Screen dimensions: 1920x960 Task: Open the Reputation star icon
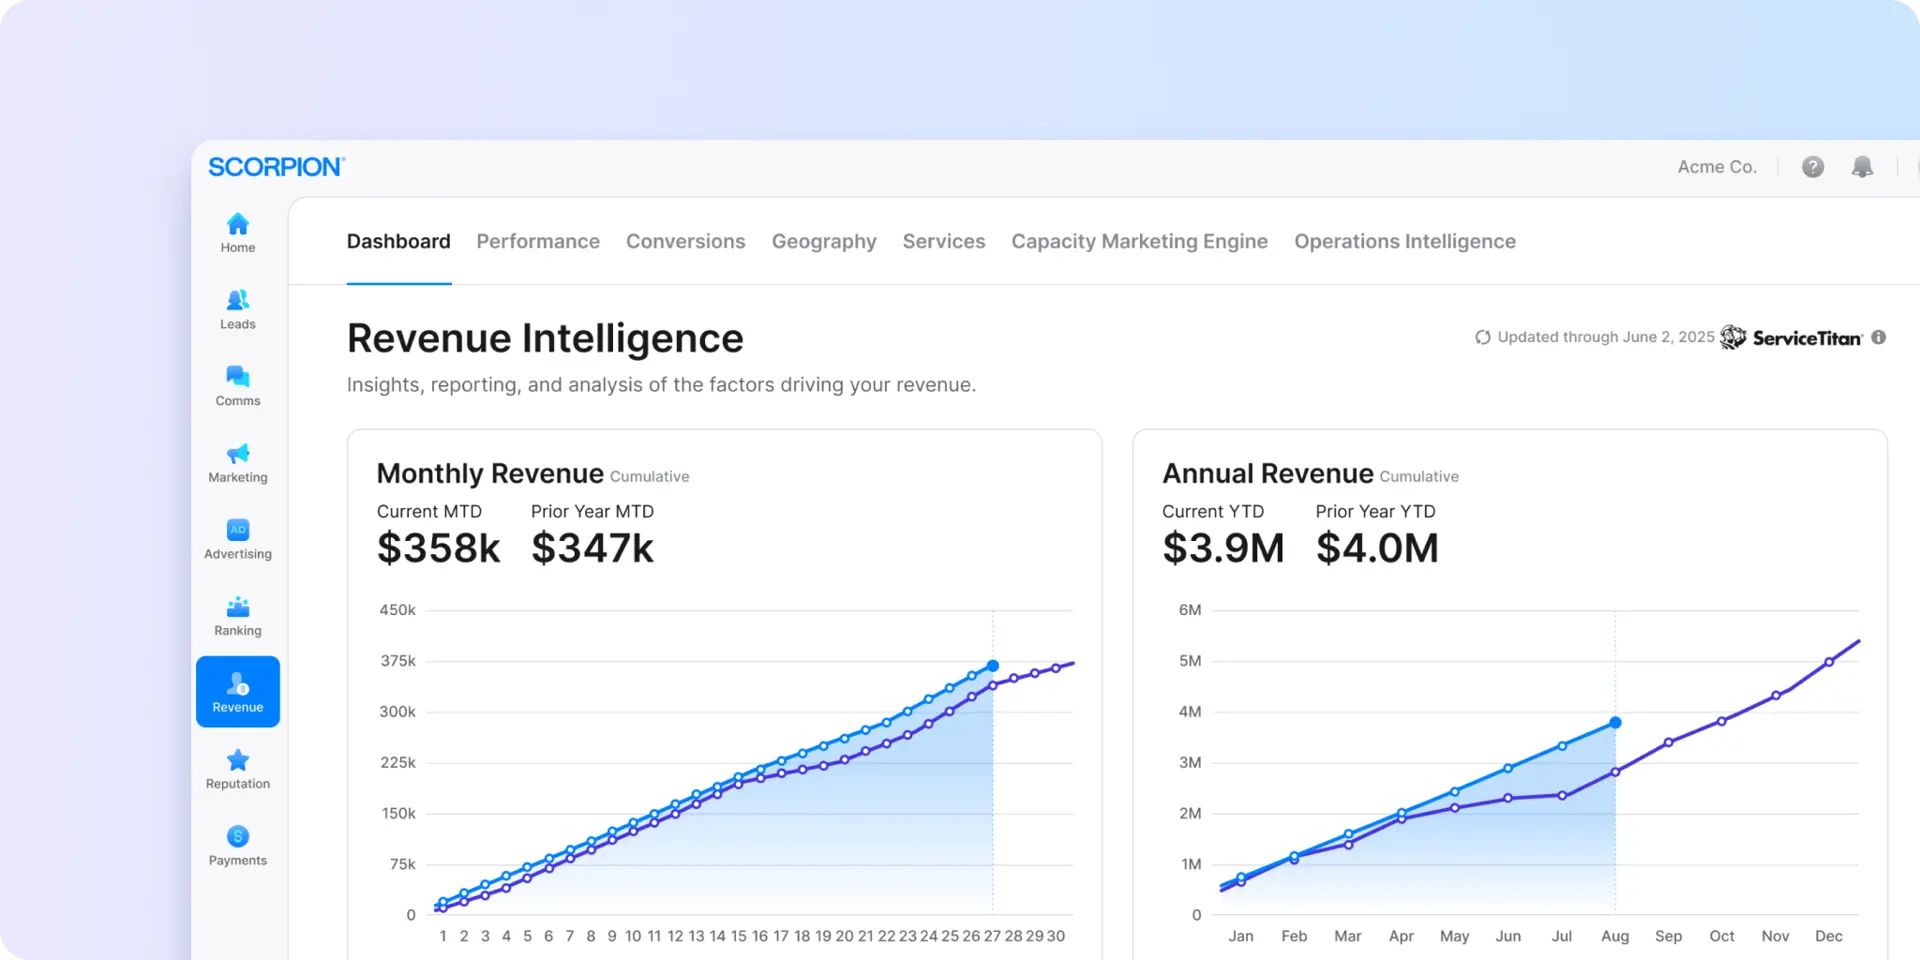click(237, 761)
